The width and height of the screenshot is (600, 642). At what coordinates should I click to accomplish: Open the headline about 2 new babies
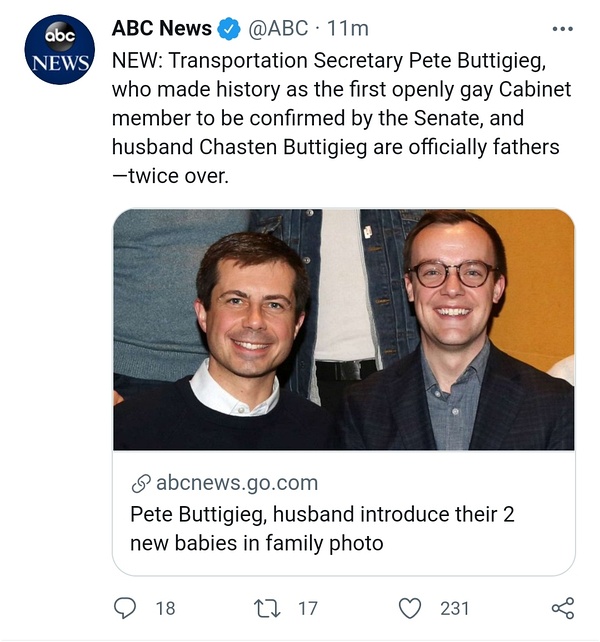[x=320, y=529]
